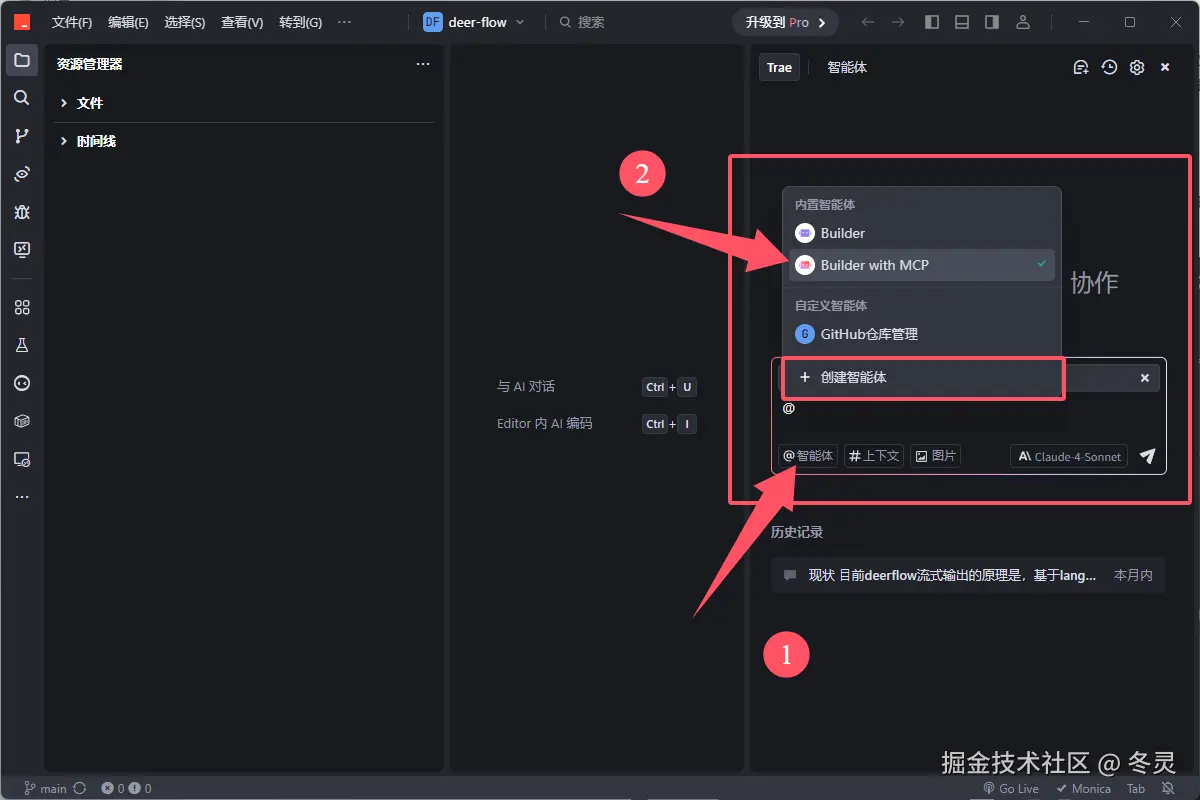Open the Search view in activity bar
Viewport: 1200px width, 800px height.
coord(22,98)
